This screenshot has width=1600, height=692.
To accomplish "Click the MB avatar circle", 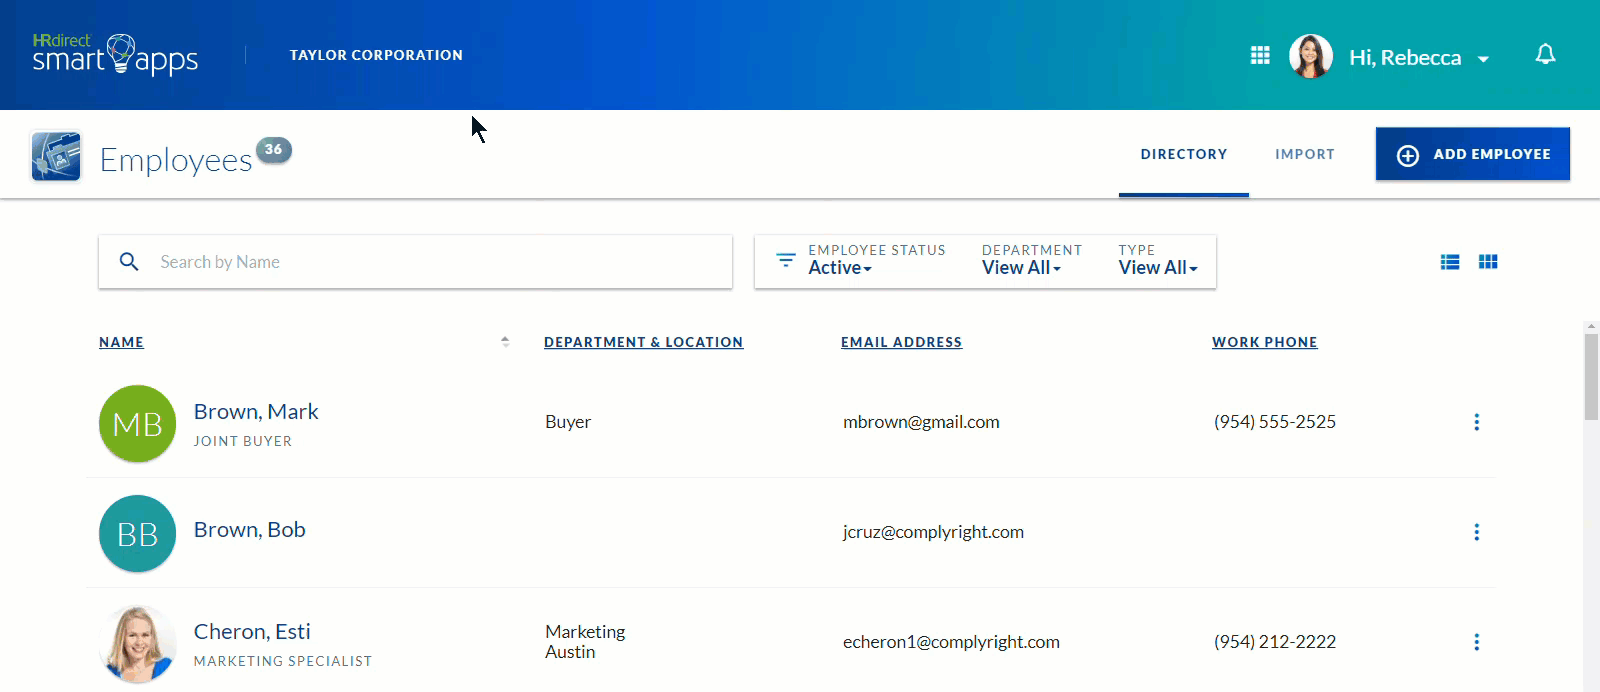I will click(138, 424).
